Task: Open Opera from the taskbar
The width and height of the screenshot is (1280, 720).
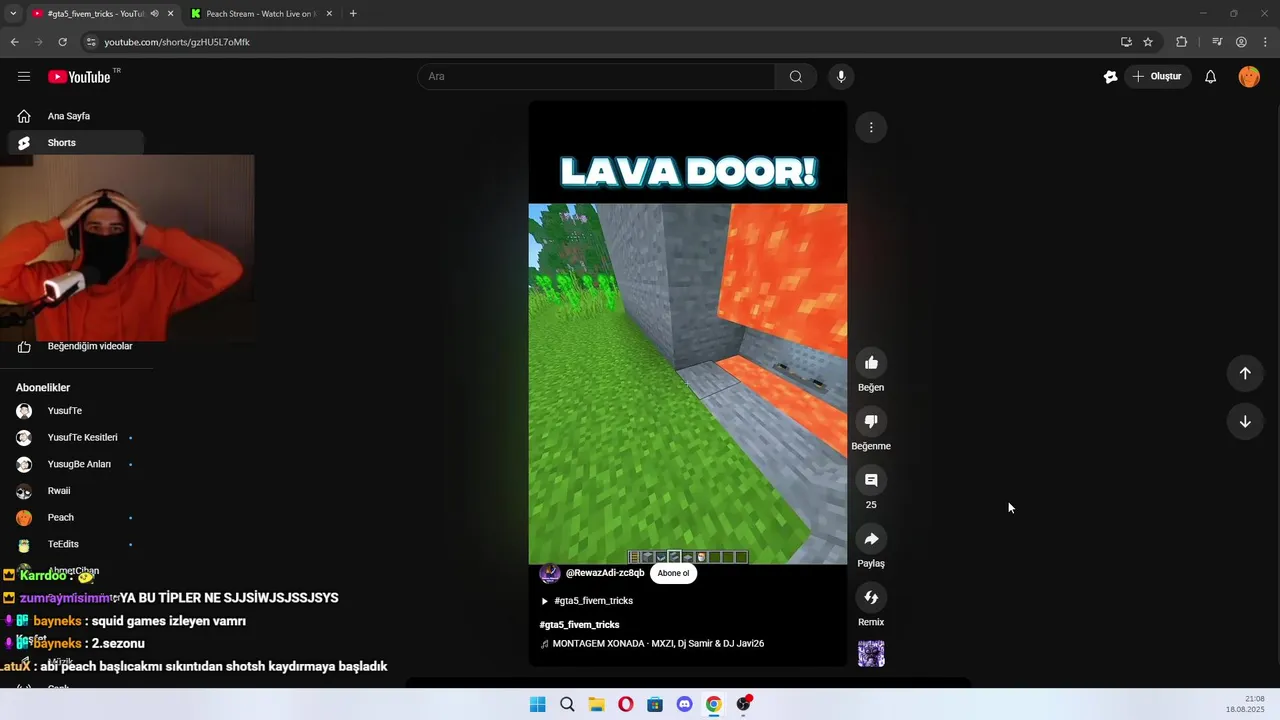Action: [625, 705]
